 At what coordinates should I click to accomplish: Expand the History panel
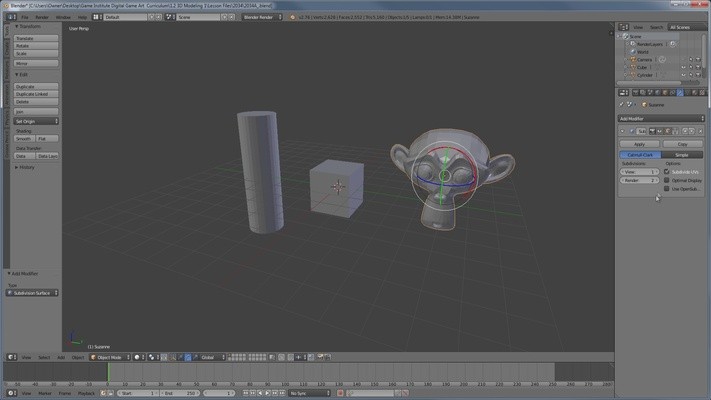click(x=24, y=167)
